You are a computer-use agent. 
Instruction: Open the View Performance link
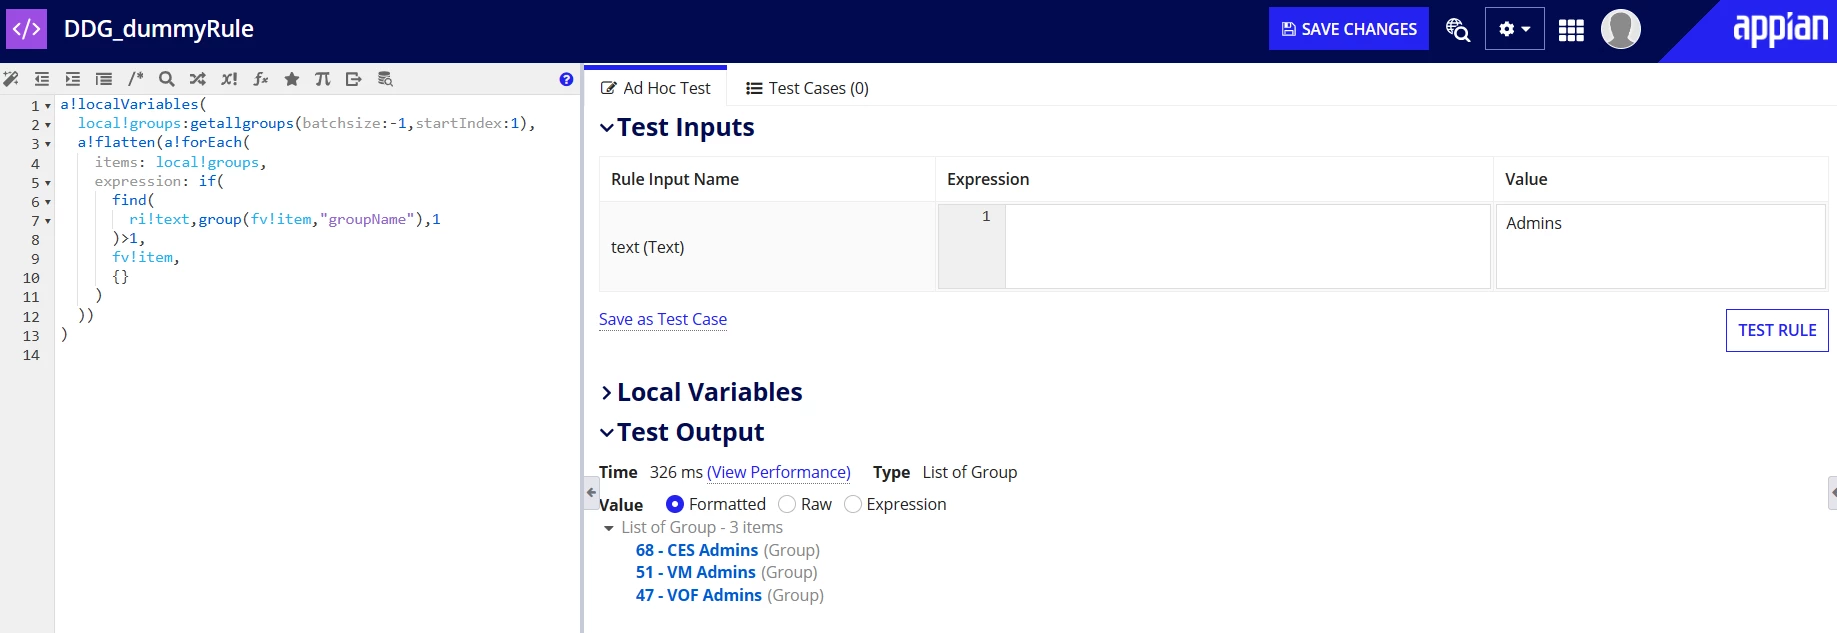tap(779, 472)
